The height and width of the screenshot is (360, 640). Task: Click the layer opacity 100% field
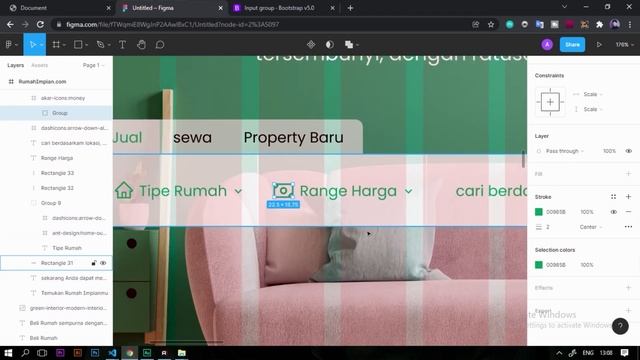coord(609,151)
